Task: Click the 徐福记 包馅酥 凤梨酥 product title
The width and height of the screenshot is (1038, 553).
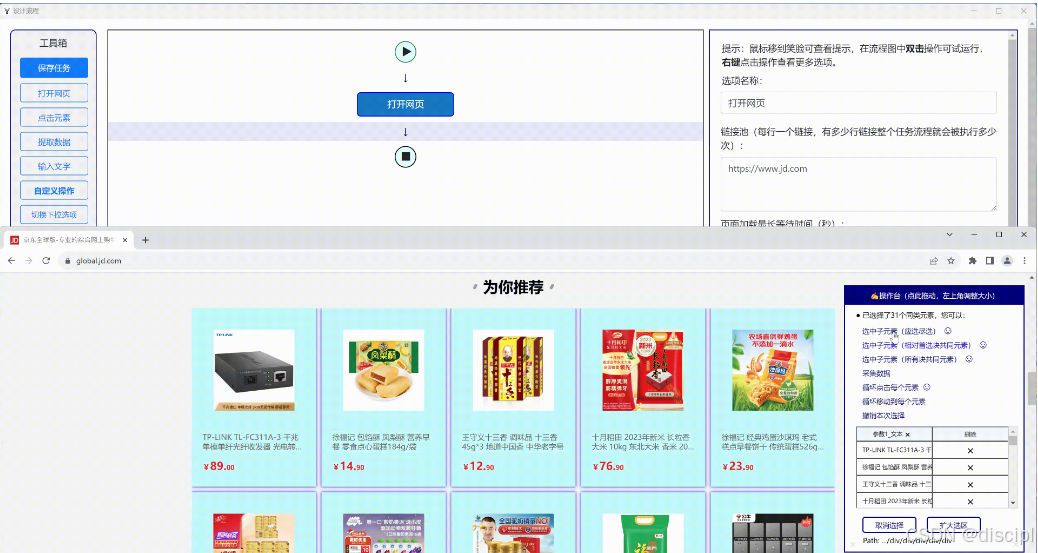Action: pos(381,442)
